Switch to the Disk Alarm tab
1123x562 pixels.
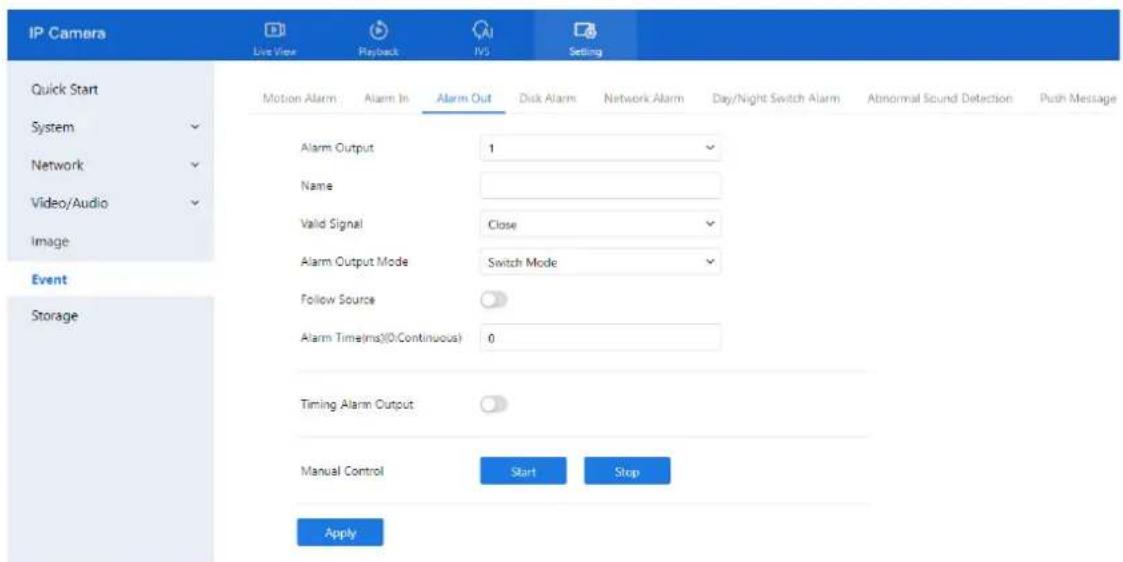(548, 99)
